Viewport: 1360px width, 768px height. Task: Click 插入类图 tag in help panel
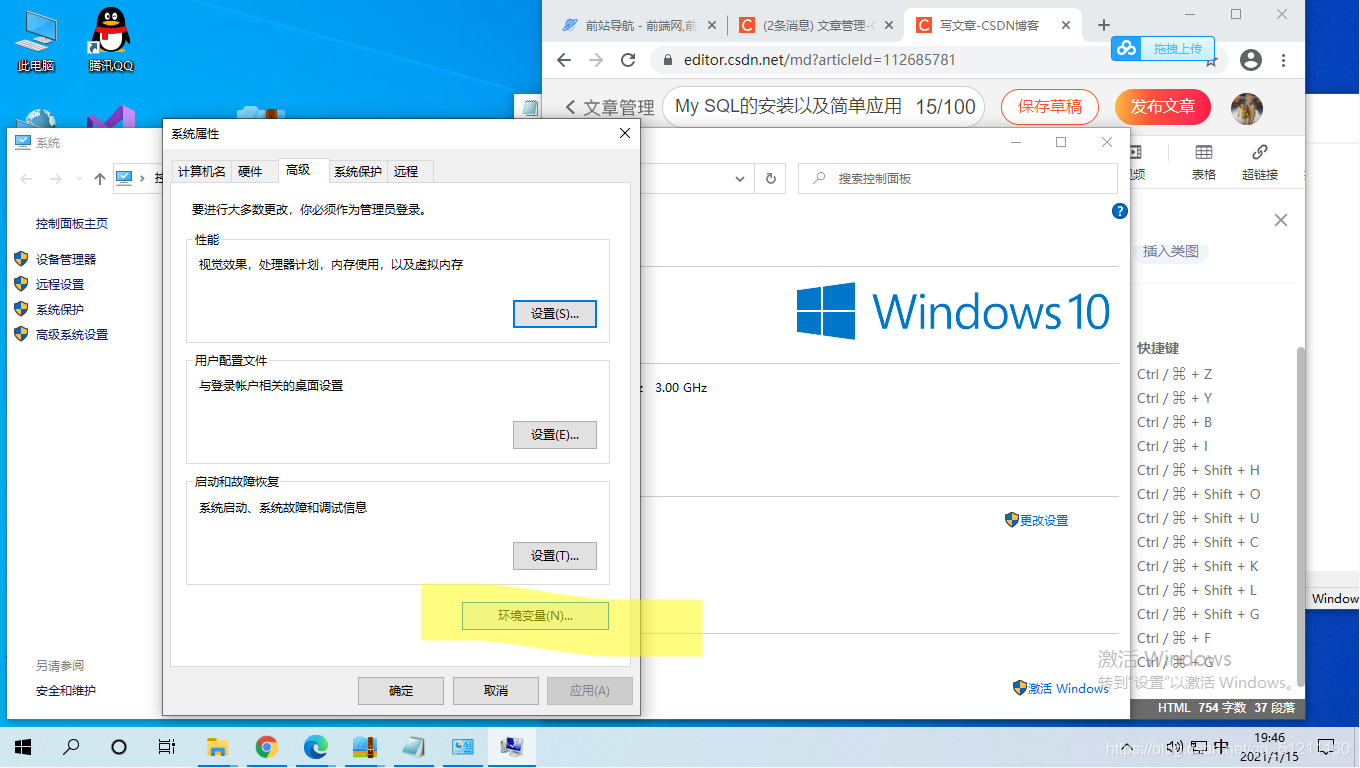(1171, 252)
